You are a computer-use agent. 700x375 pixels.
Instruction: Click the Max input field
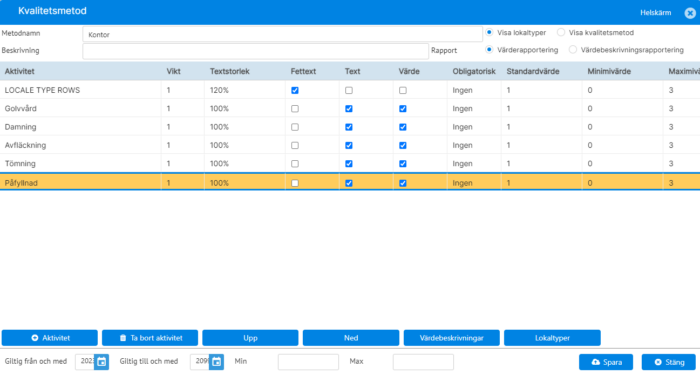(423, 362)
